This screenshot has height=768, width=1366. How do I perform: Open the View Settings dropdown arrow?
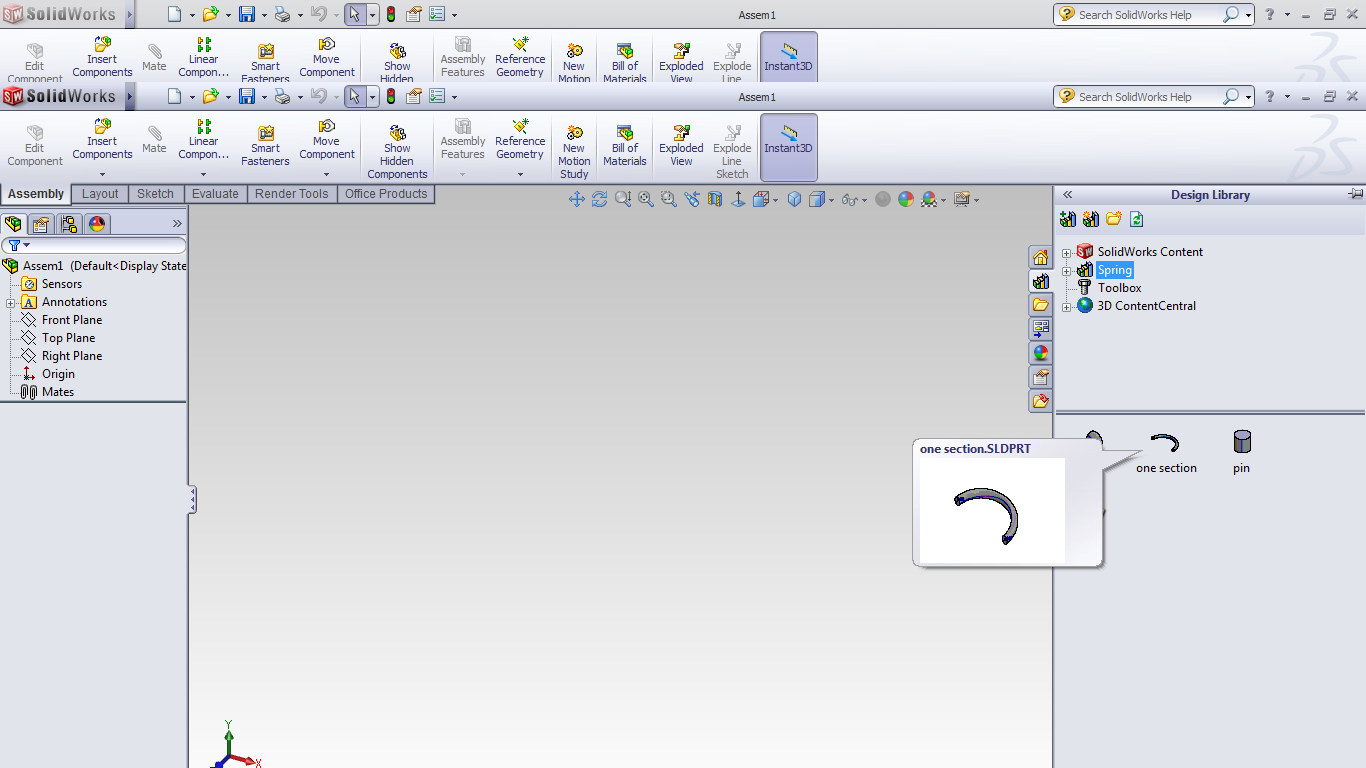click(x=976, y=200)
